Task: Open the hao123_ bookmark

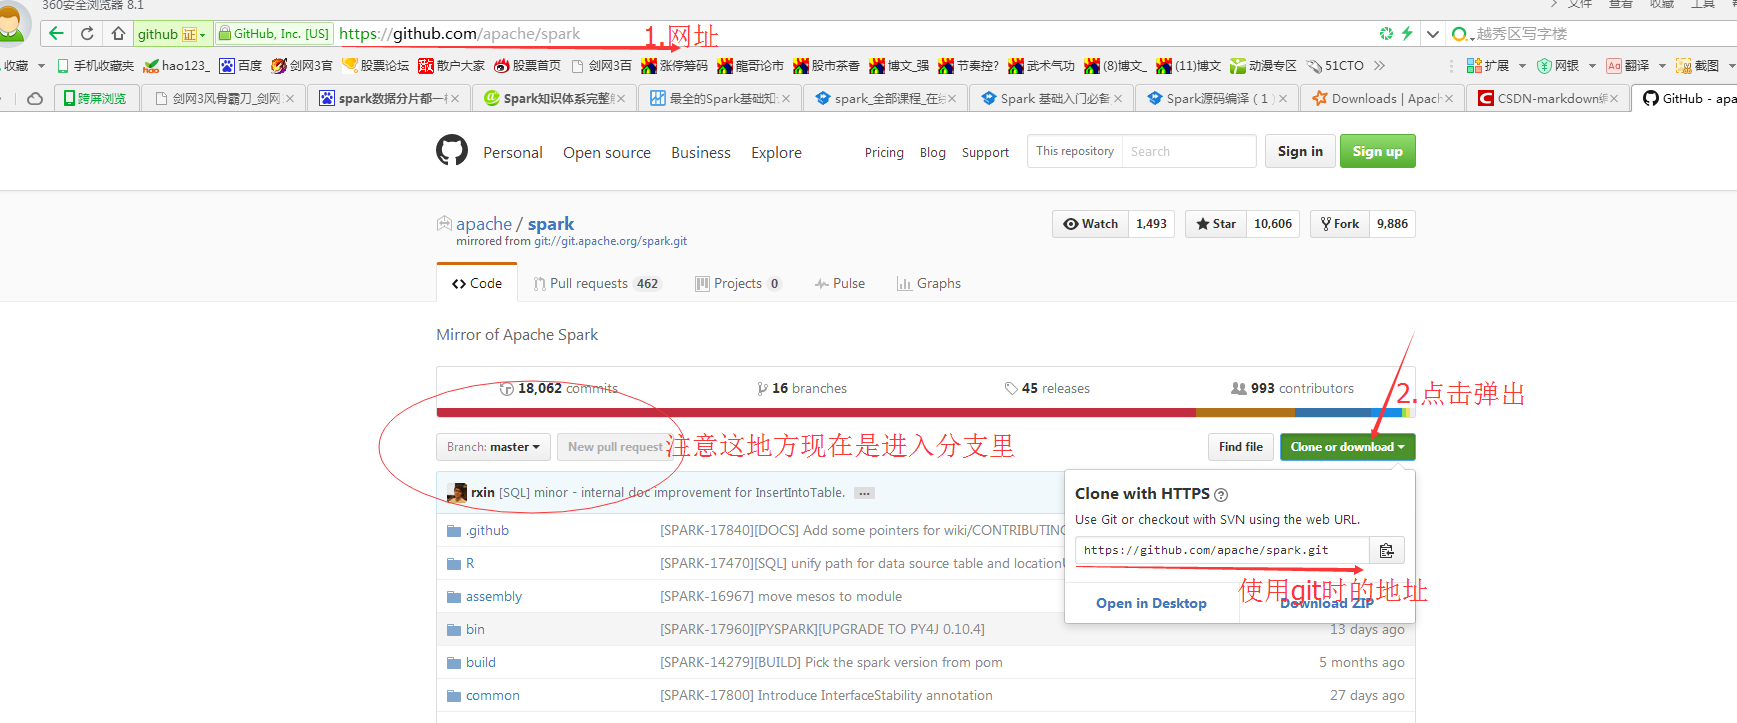Action: (x=176, y=65)
